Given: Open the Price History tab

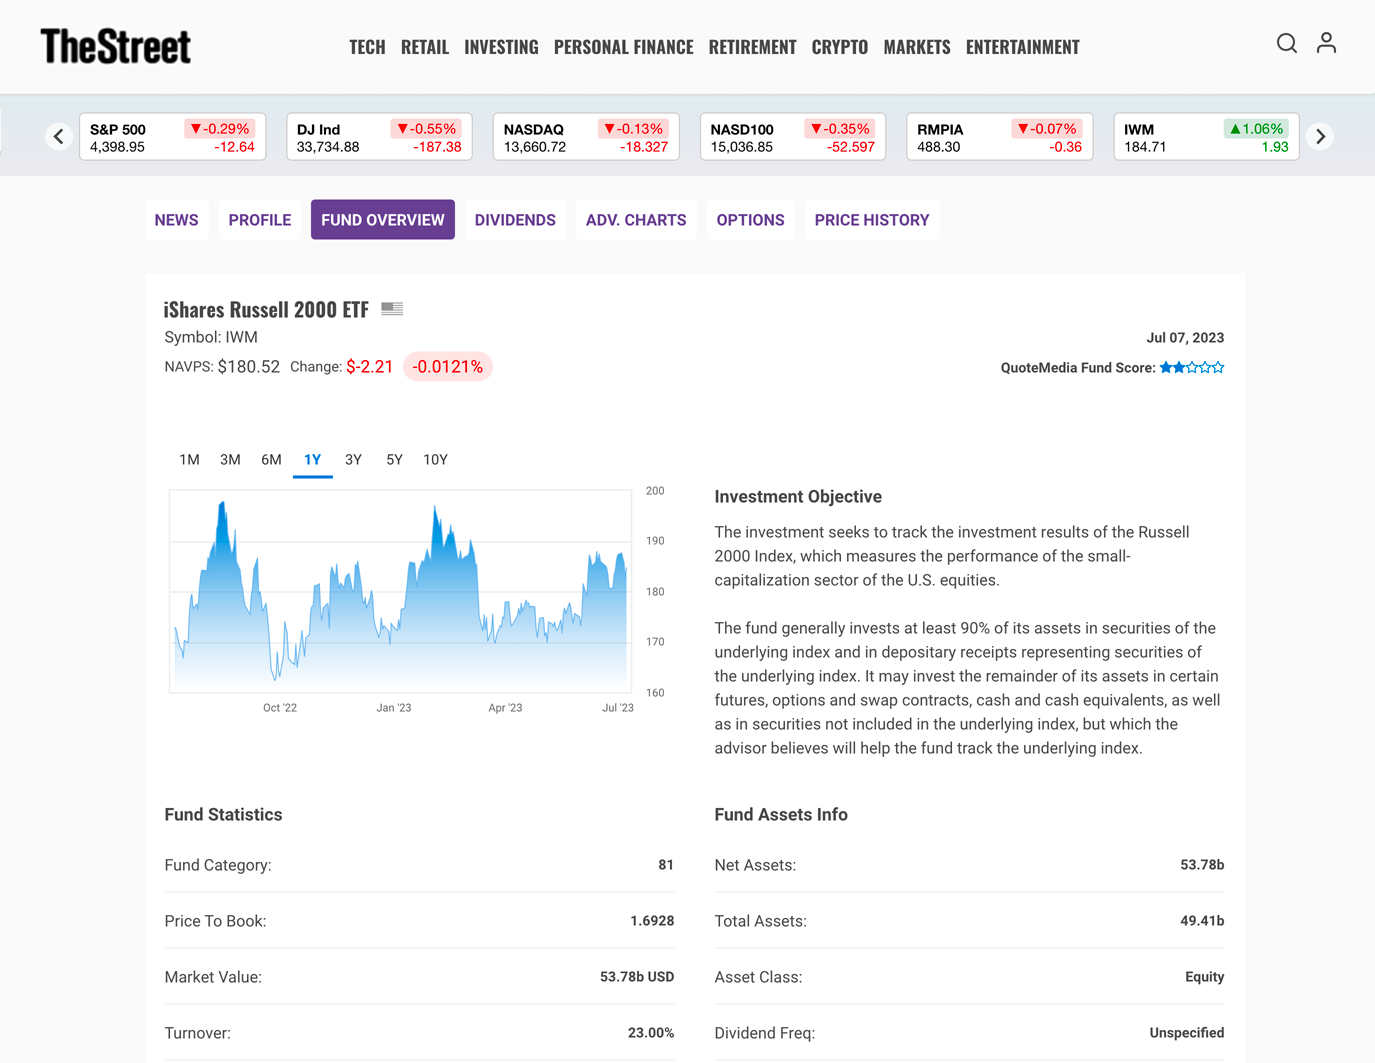Looking at the screenshot, I should tap(871, 220).
